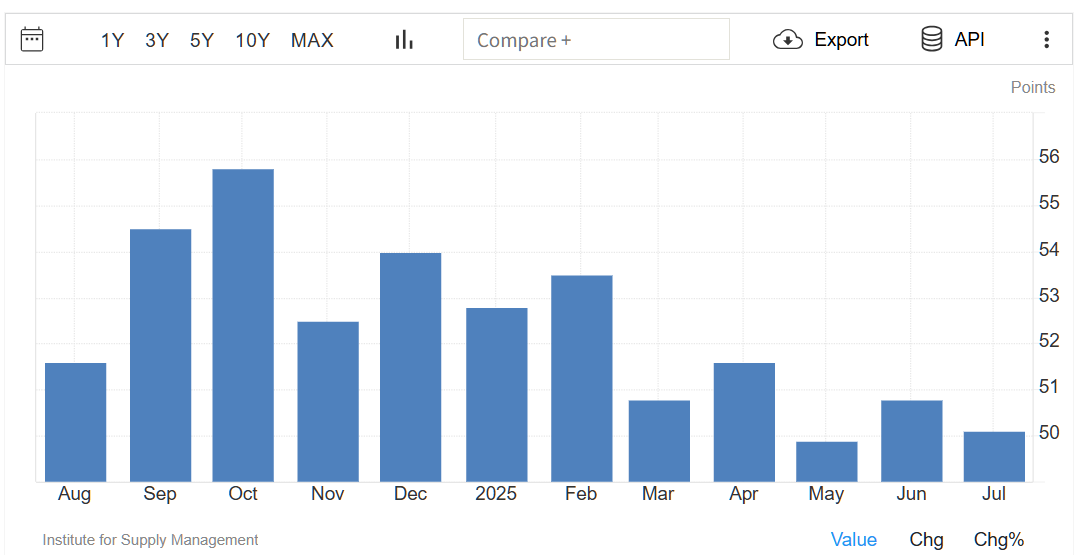This screenshot has width=1082, height=555.
Task: Click the Mar bar in the chart
Action: (659, 441)
